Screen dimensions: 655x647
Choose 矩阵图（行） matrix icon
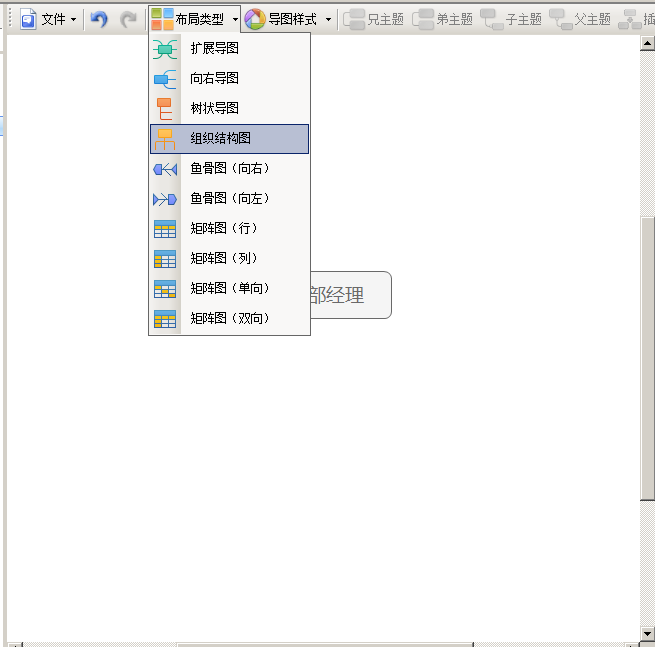point(164,229)
